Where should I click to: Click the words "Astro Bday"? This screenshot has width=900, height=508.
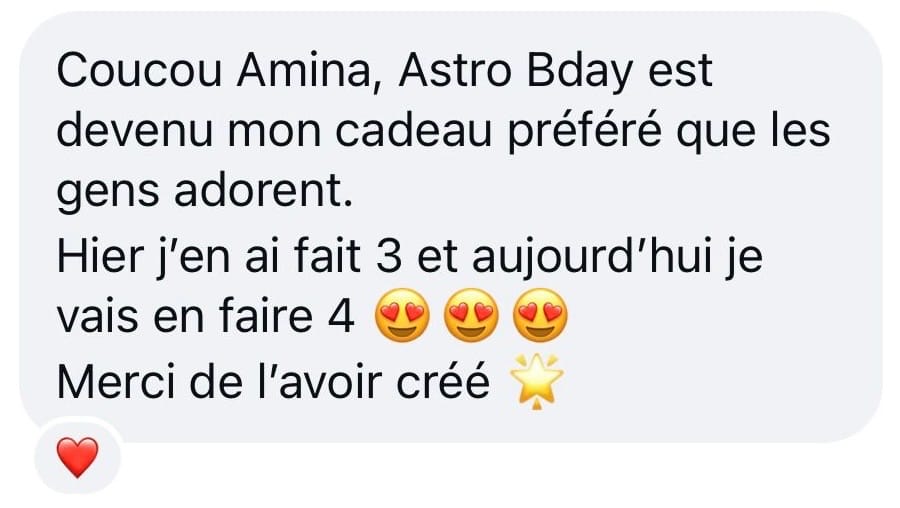click(x=515, y=72)
